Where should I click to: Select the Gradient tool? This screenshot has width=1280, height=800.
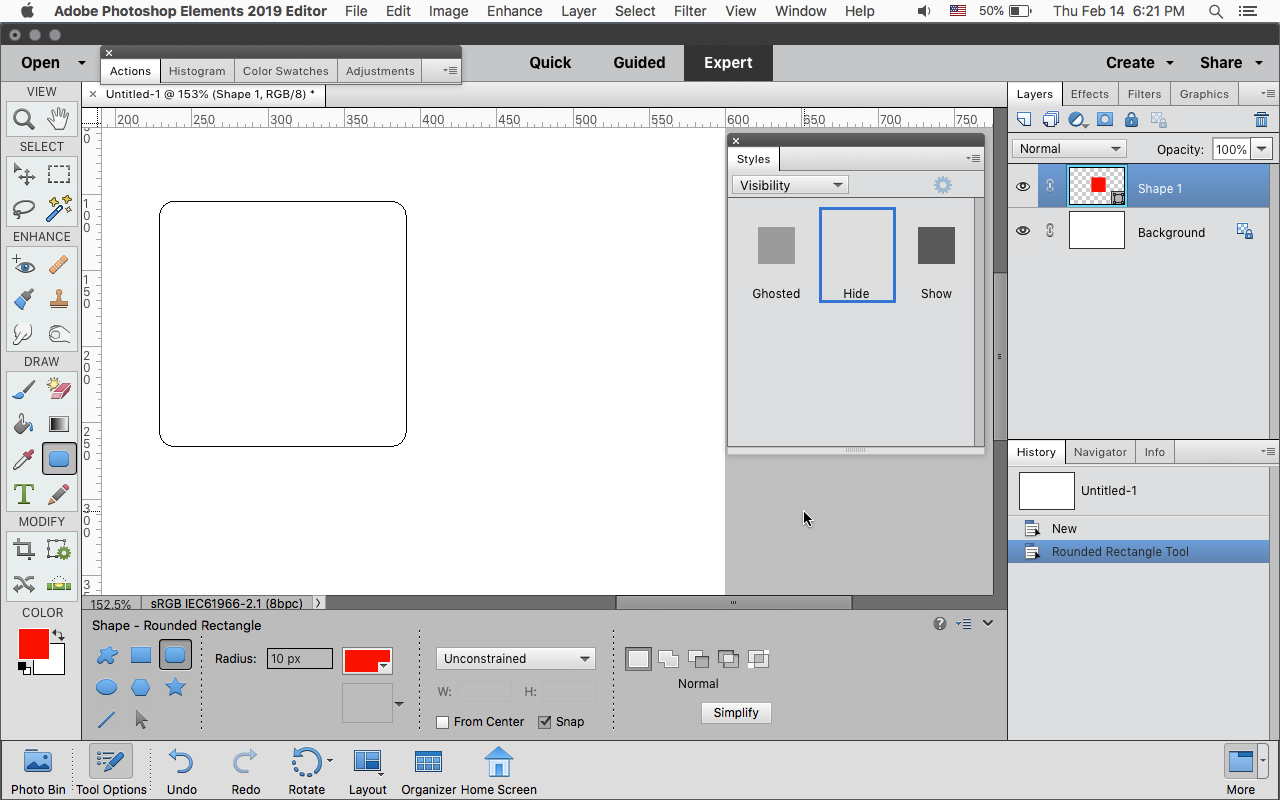59,424
